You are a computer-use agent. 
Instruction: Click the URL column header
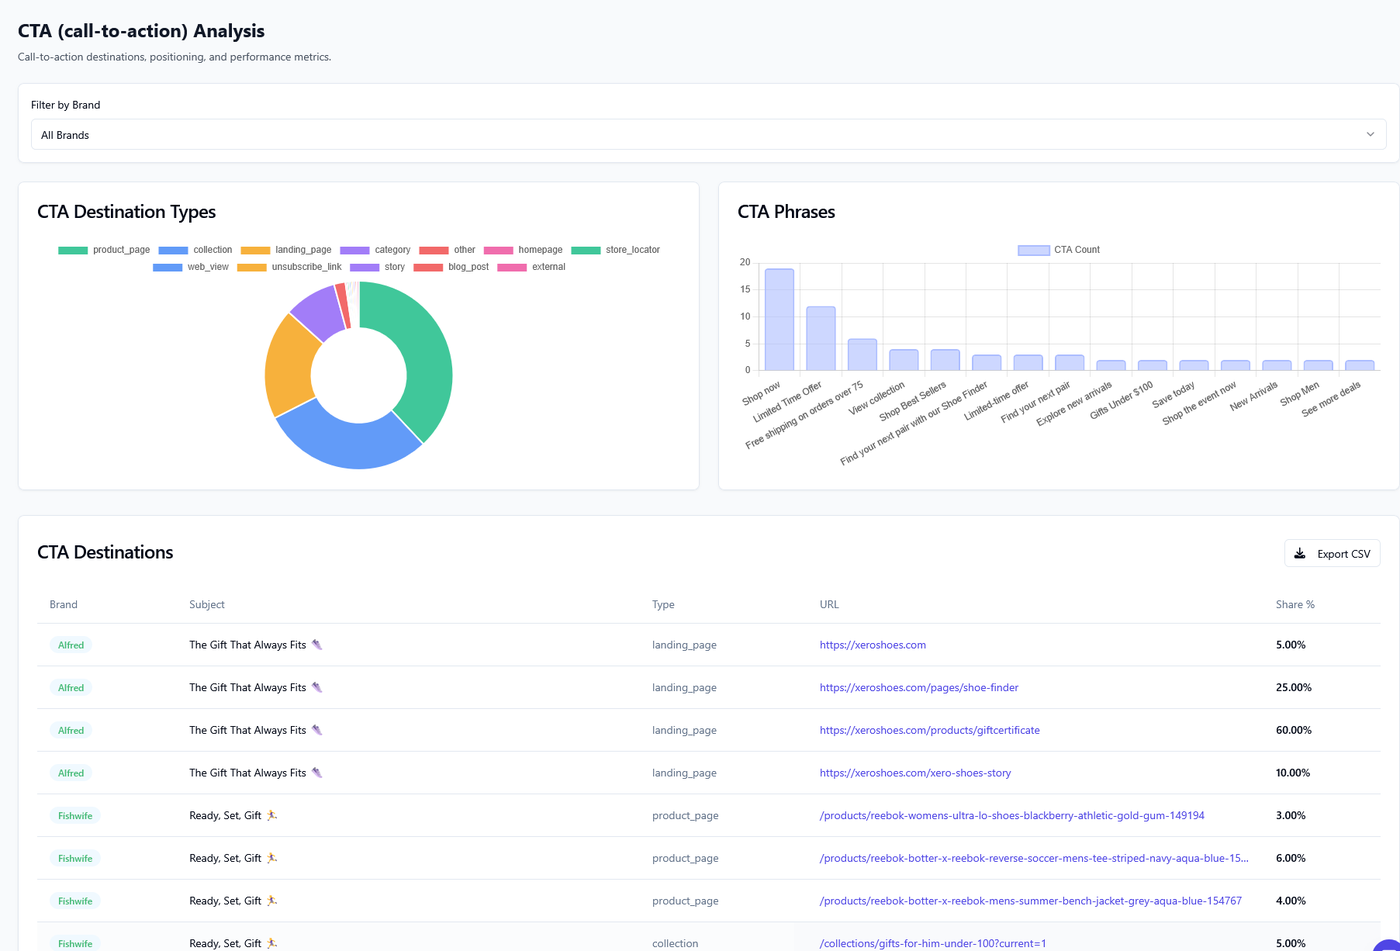[829, 605]
